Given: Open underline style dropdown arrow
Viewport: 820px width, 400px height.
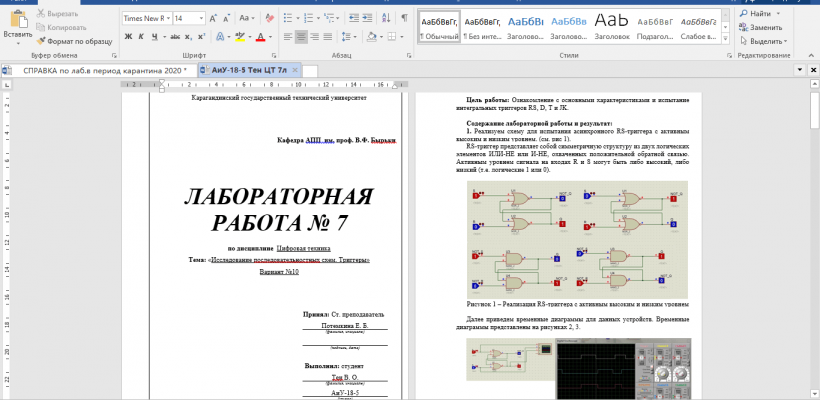Looking at the screenshot, I should point(164,37).
